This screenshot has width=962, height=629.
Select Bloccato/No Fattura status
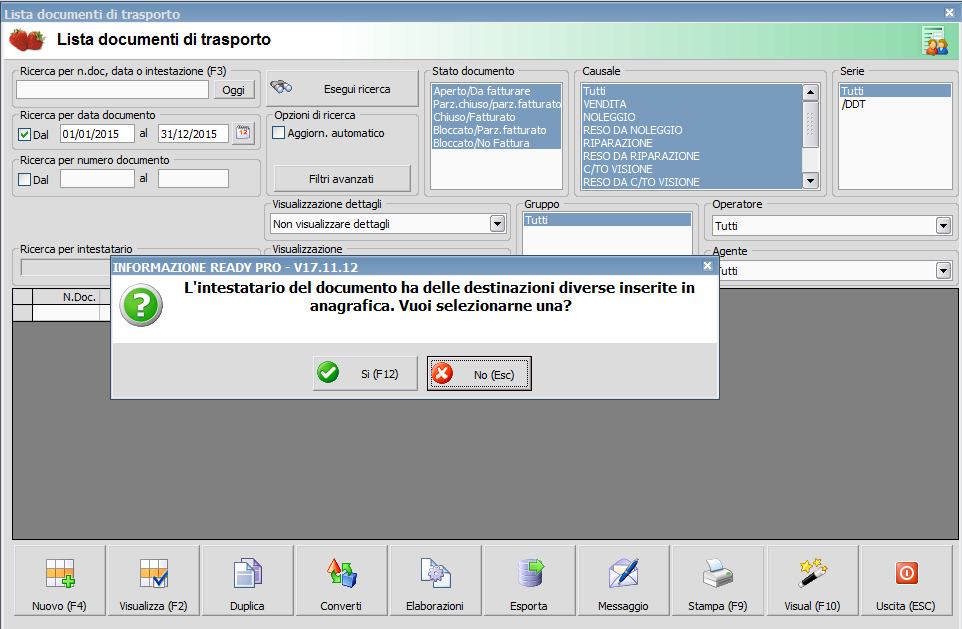[496, 143]
